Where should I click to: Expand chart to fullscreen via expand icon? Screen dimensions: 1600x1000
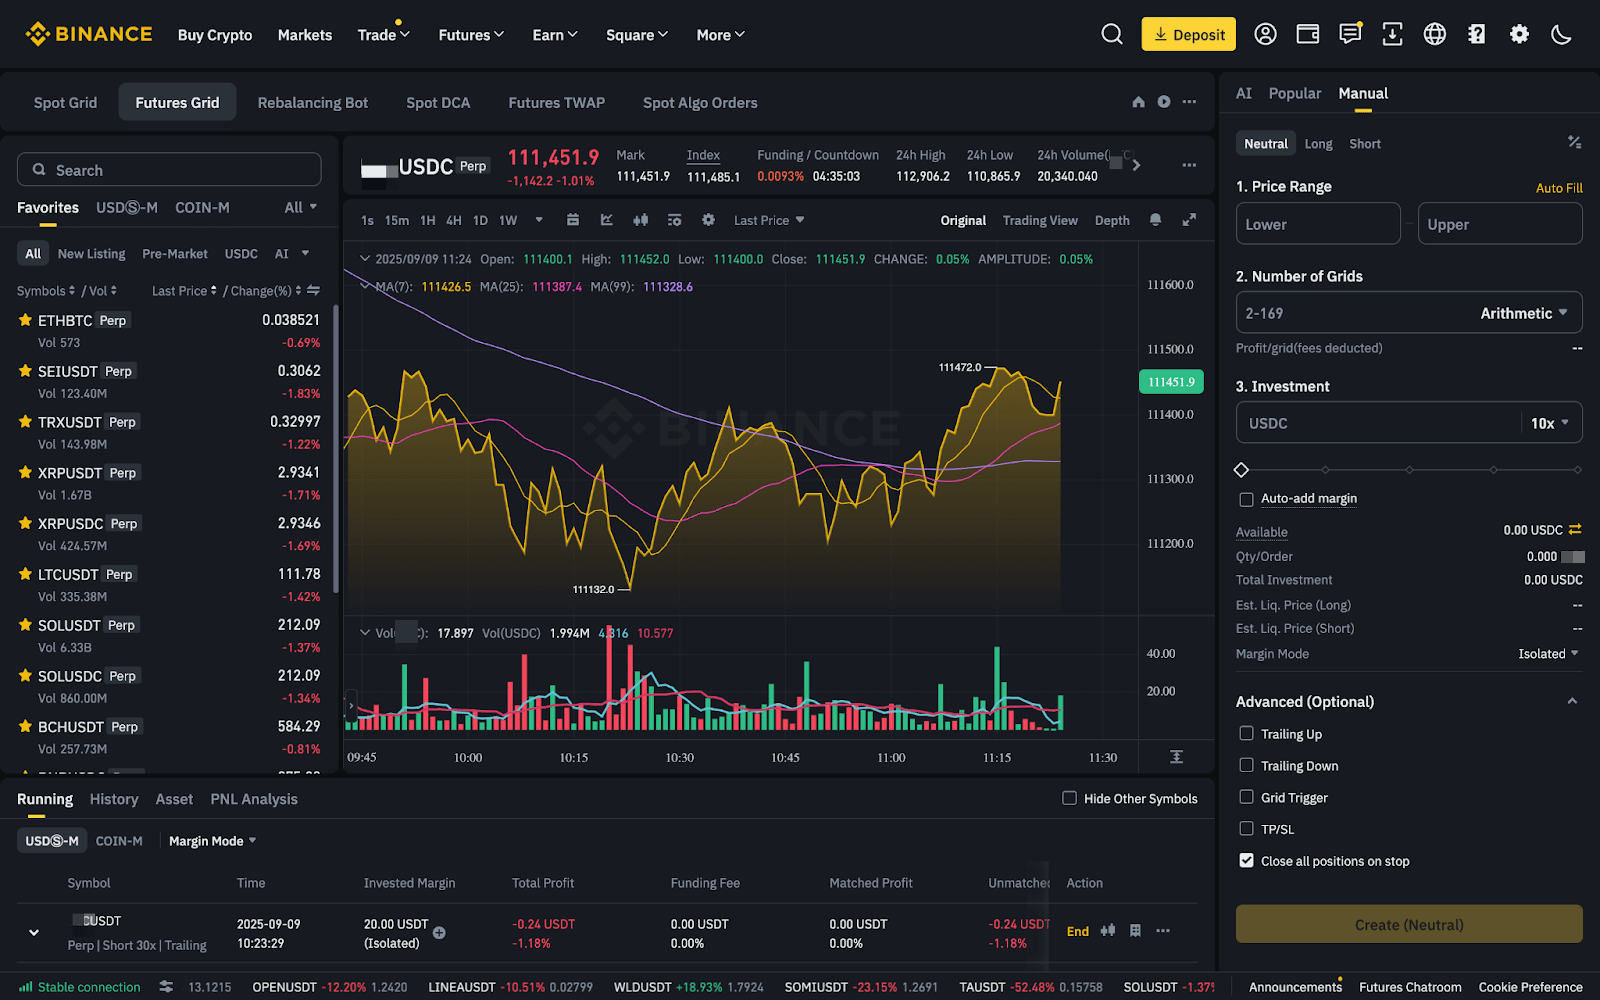point(1190,220)
